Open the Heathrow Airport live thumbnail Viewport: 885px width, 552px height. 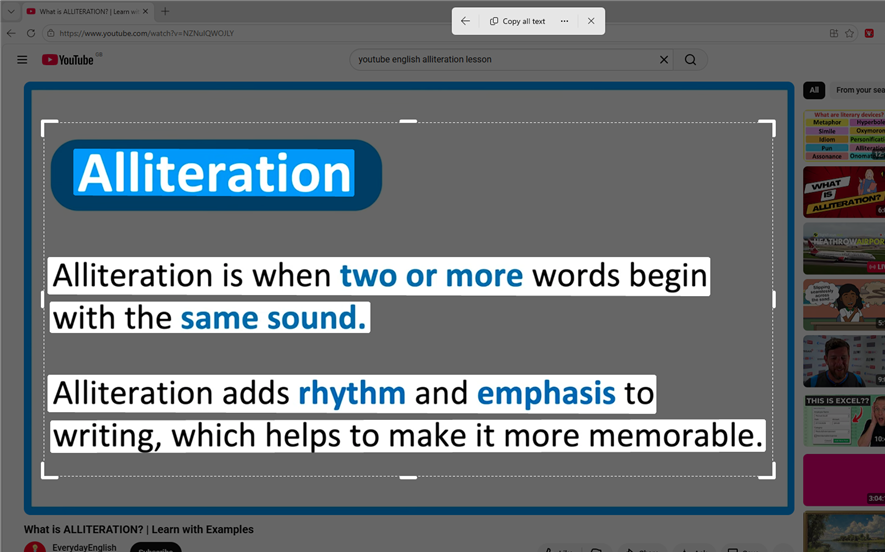pos(844,248)
